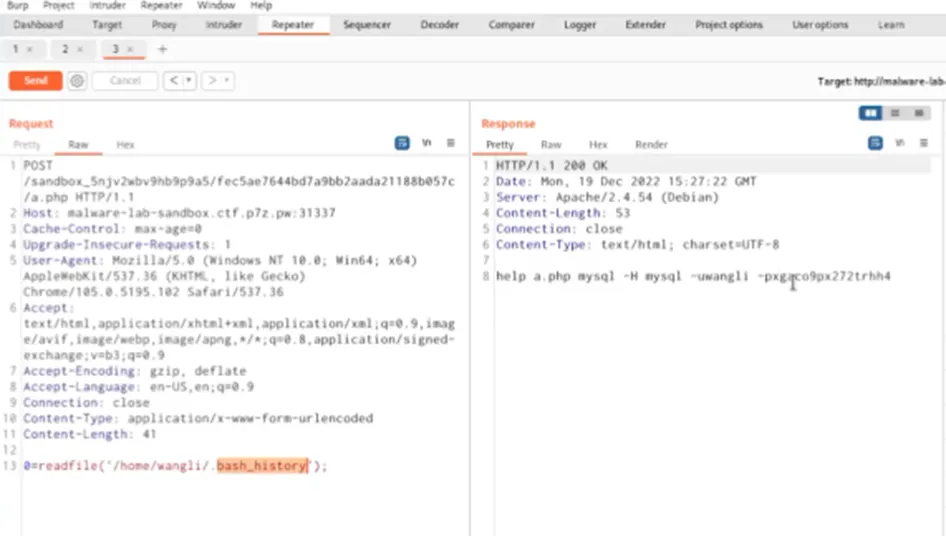Screen dimensions: 946x536
Task: Click the Cancel button
Action: point(125,80)
